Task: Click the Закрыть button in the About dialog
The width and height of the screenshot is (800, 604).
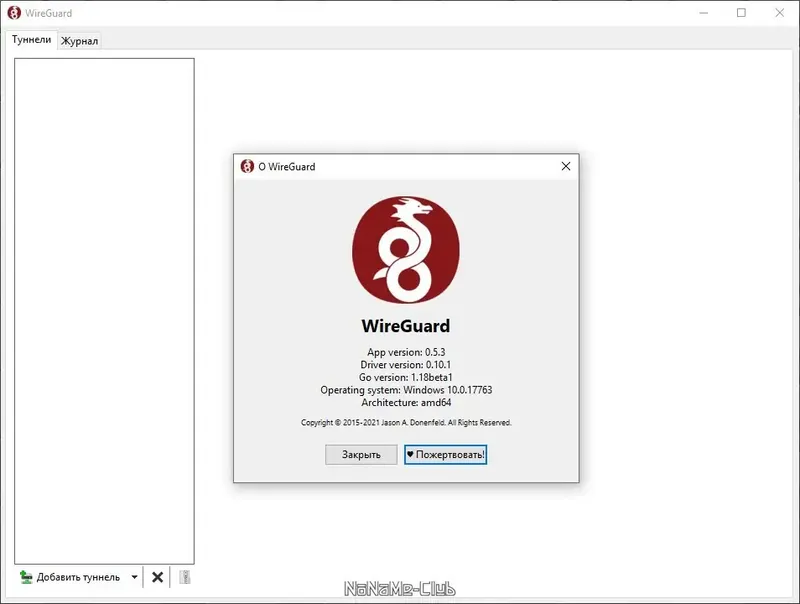Action: [361, 455]
